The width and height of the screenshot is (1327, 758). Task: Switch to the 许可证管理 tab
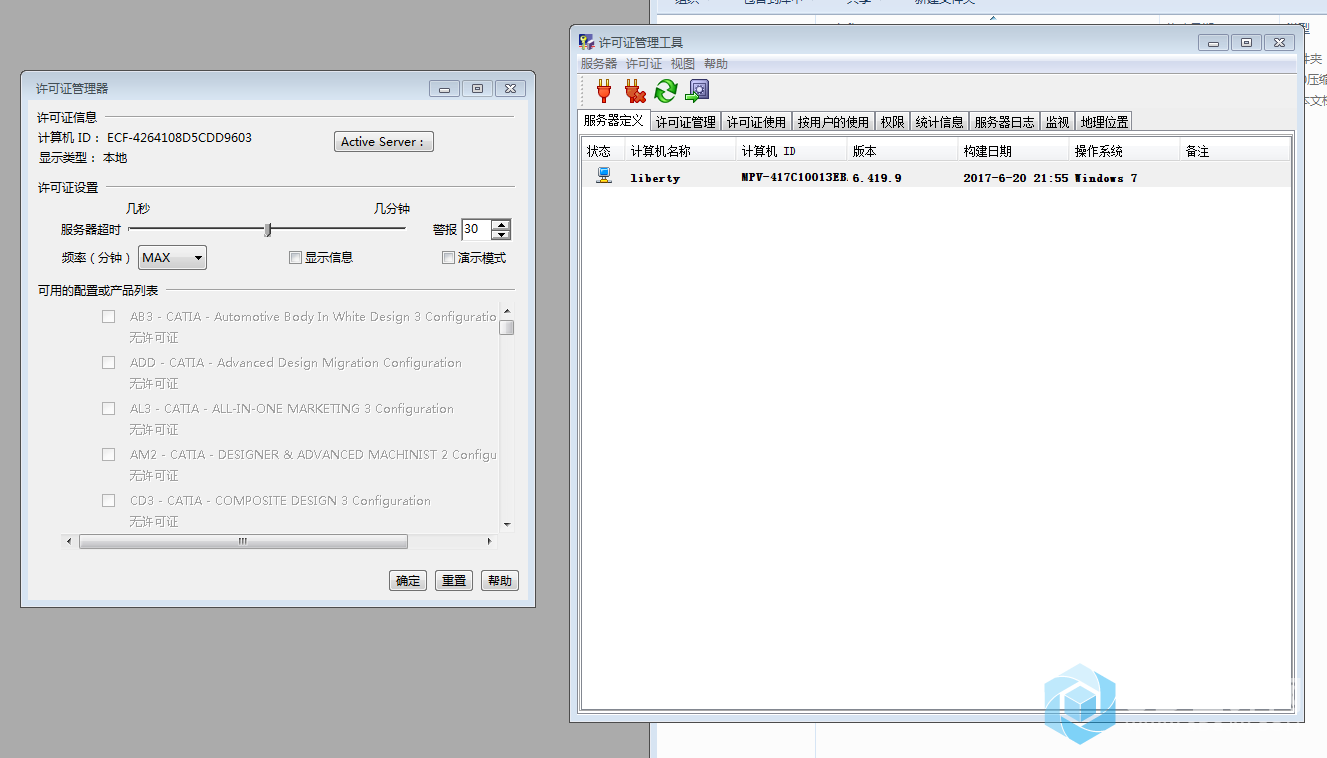click(686, 122)
